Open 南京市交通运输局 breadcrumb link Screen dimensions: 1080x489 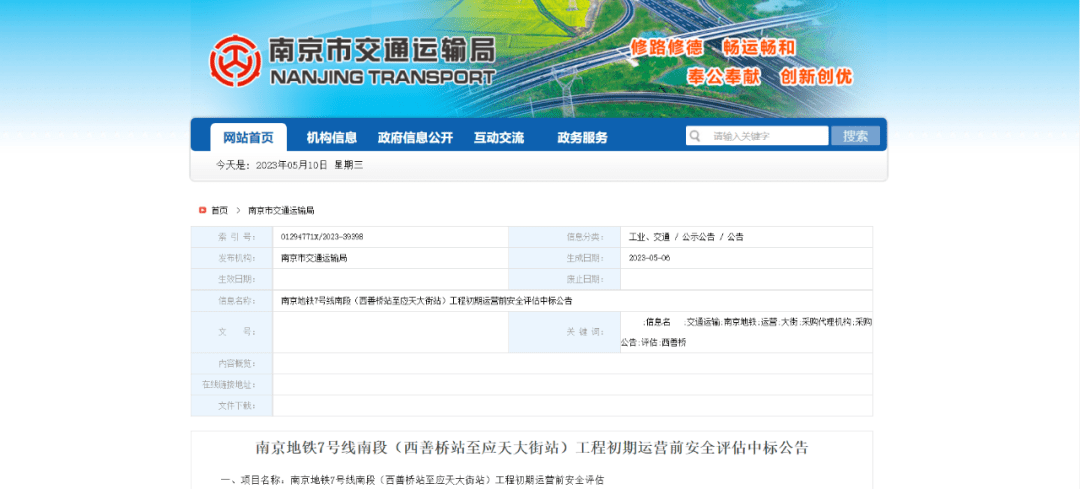(x=281, y=210)
